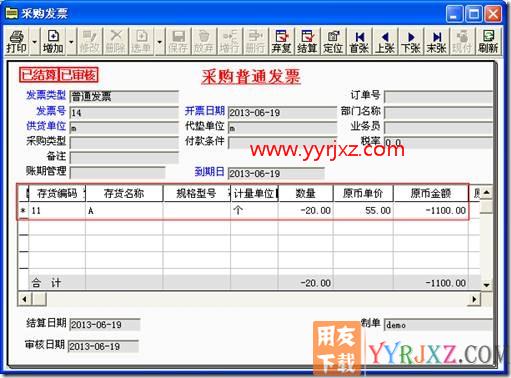Minimize the 采购发票 window

(x=454, y=14)
